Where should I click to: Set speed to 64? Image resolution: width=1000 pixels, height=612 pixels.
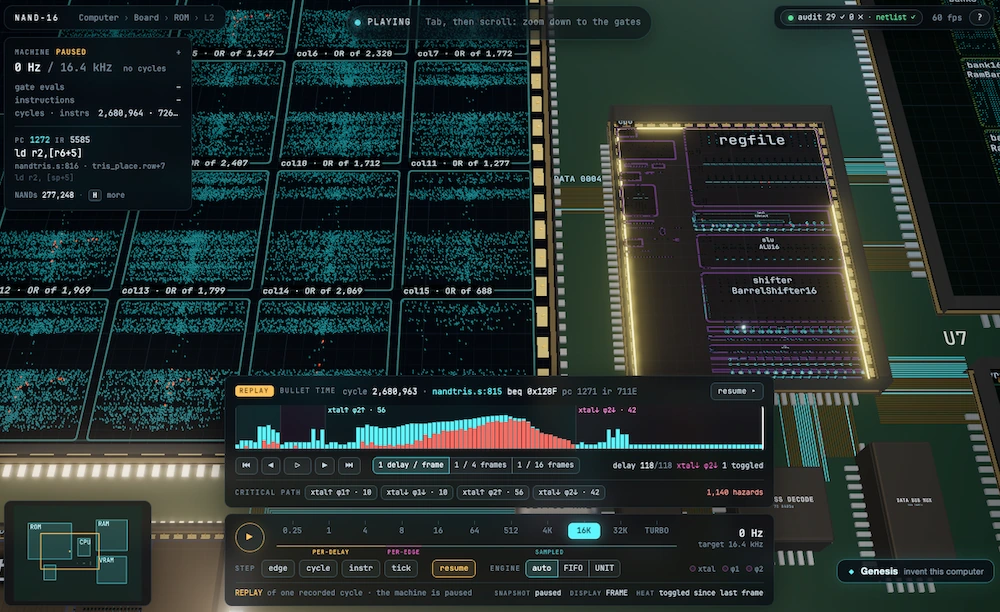pyautogui.click(x=474, y=530)
